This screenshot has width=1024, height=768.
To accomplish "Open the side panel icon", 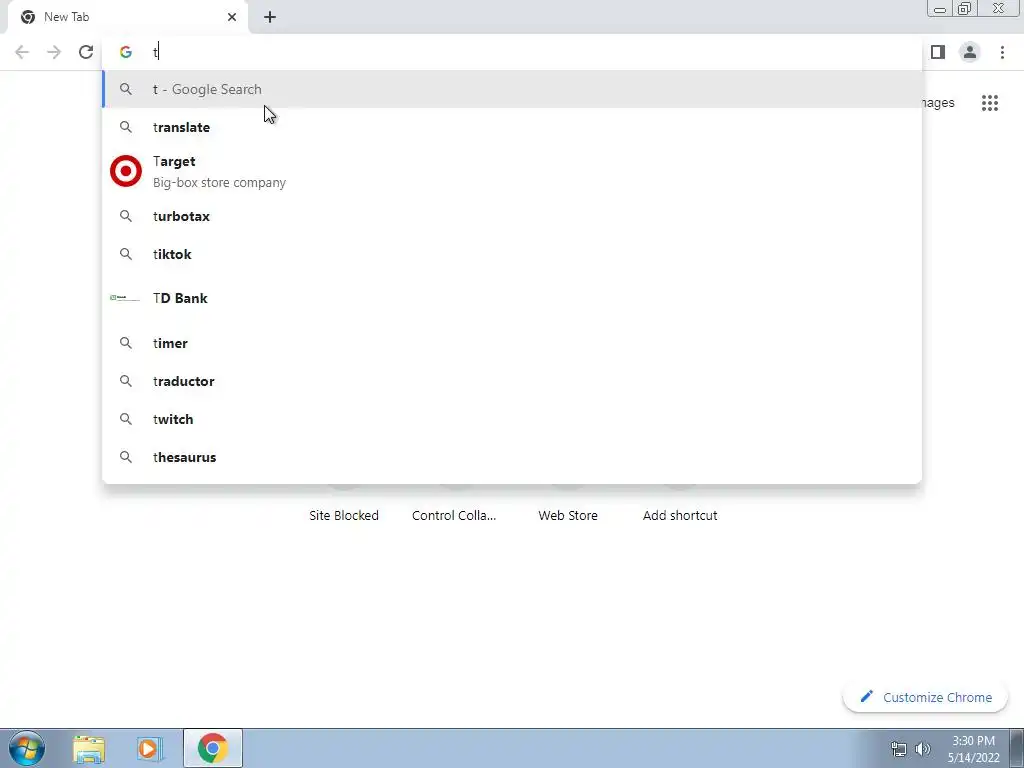I will 938,52.
